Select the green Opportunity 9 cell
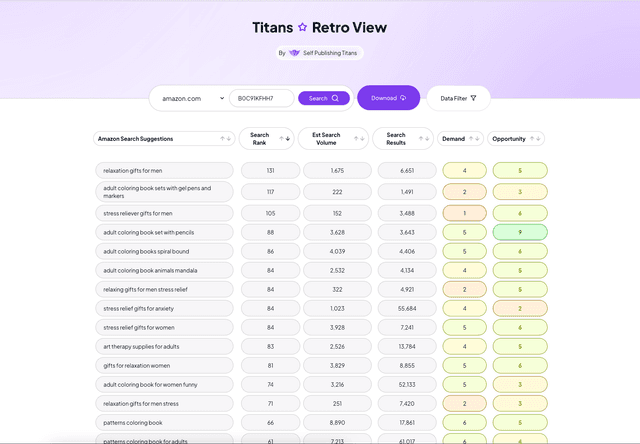This screenshot has height=444, width=640. coord(519,232)
